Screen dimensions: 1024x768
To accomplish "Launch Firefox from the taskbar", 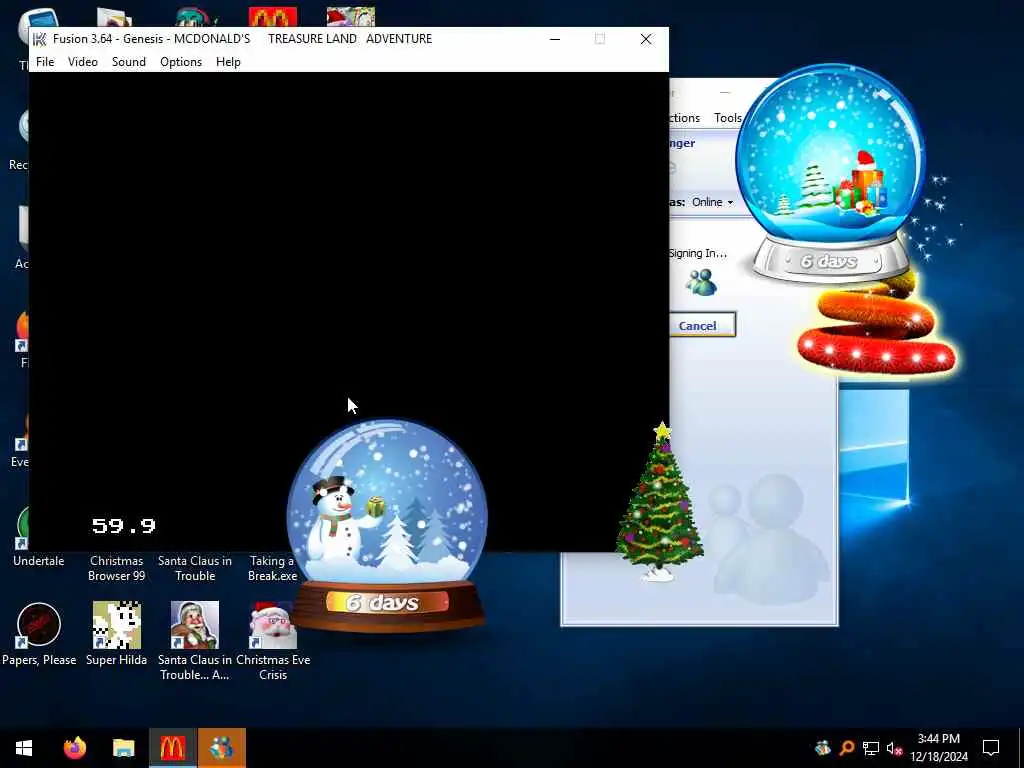I will coord(74,748).
